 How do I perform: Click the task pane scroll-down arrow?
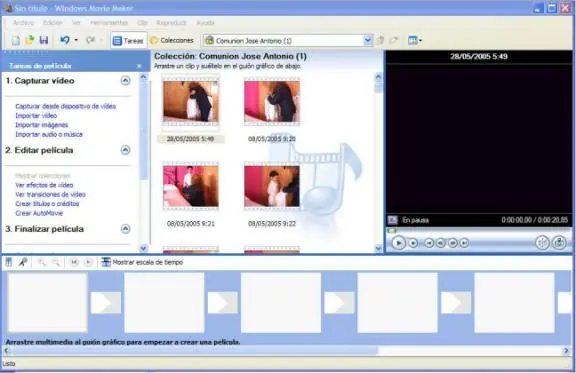coord(143,248)
